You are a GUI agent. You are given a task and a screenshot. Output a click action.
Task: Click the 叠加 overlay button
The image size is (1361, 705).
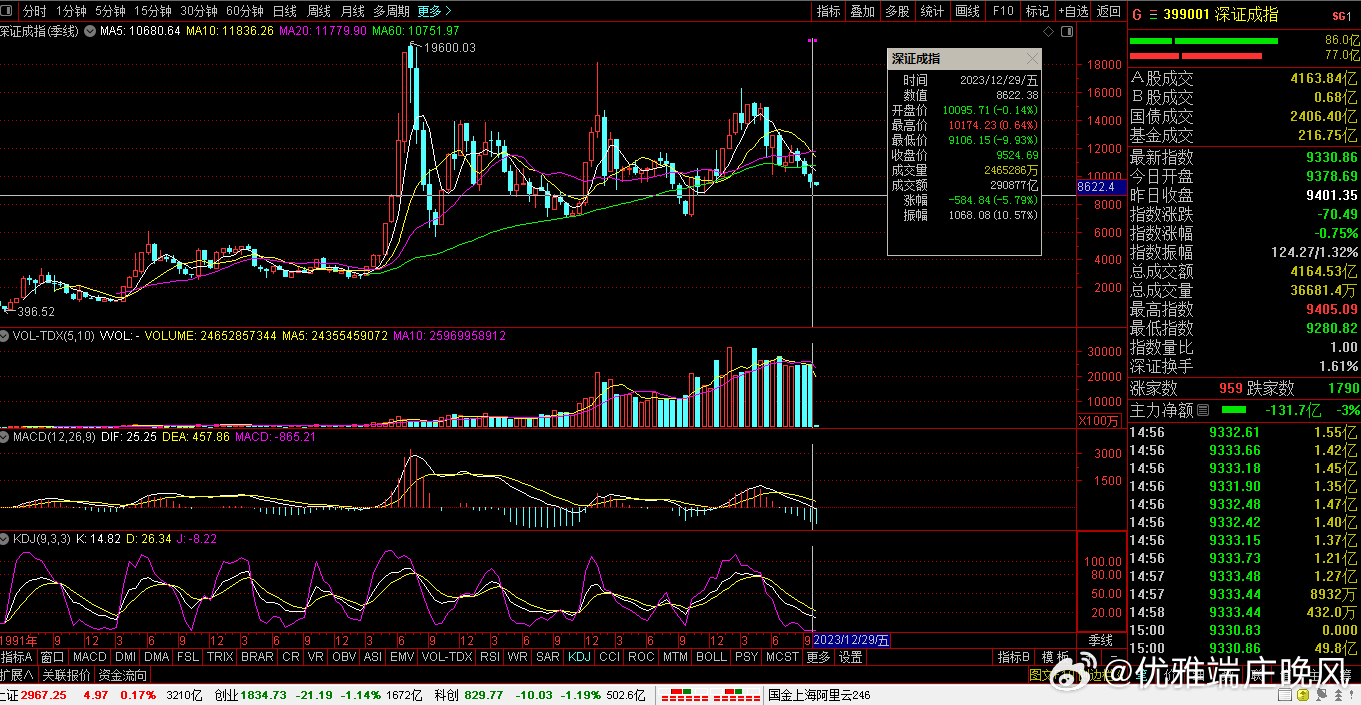[x=862, y=11]
